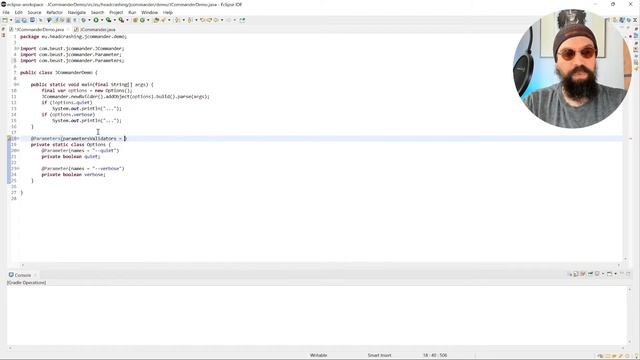Click the Open Type toolbar icon

click(156, 20)
